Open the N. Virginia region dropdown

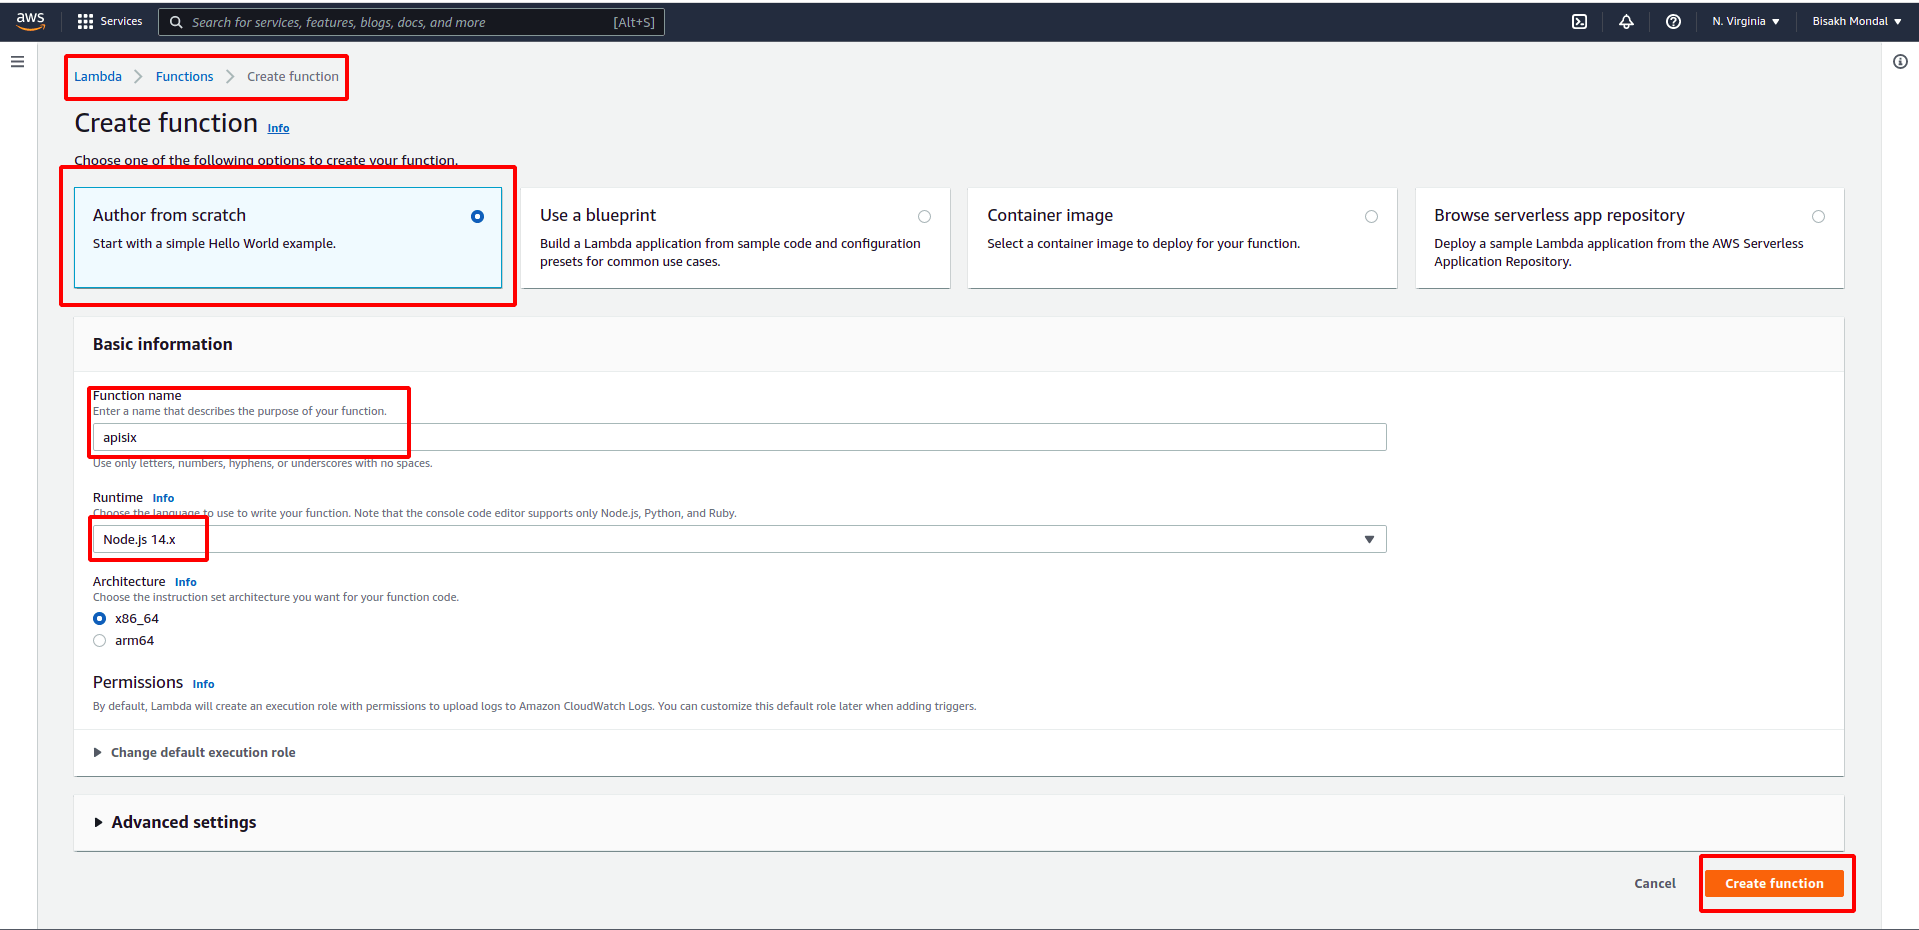[1745, 21]
